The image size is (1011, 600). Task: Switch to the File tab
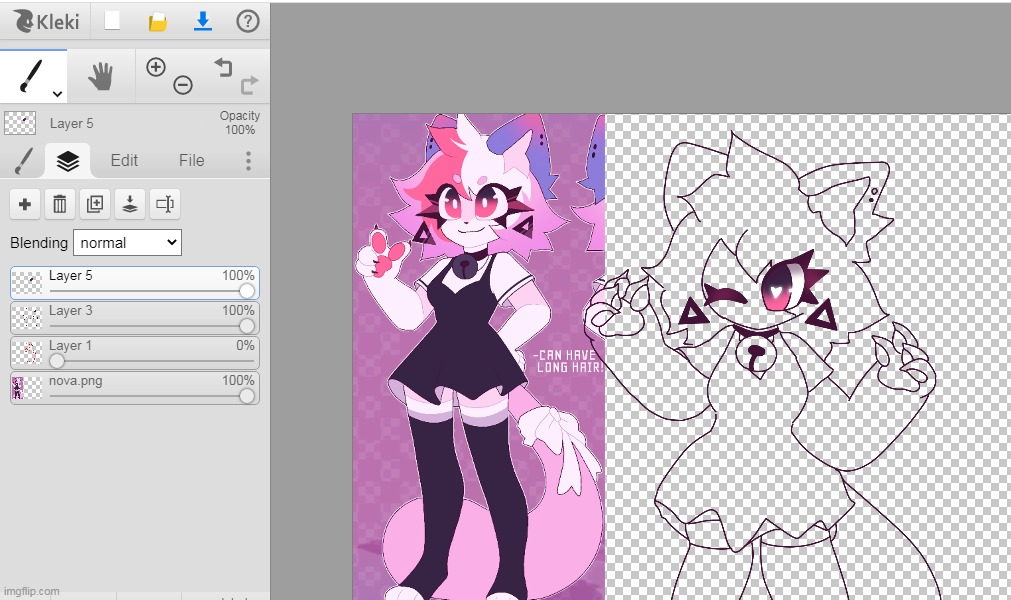tap(191, 161)
